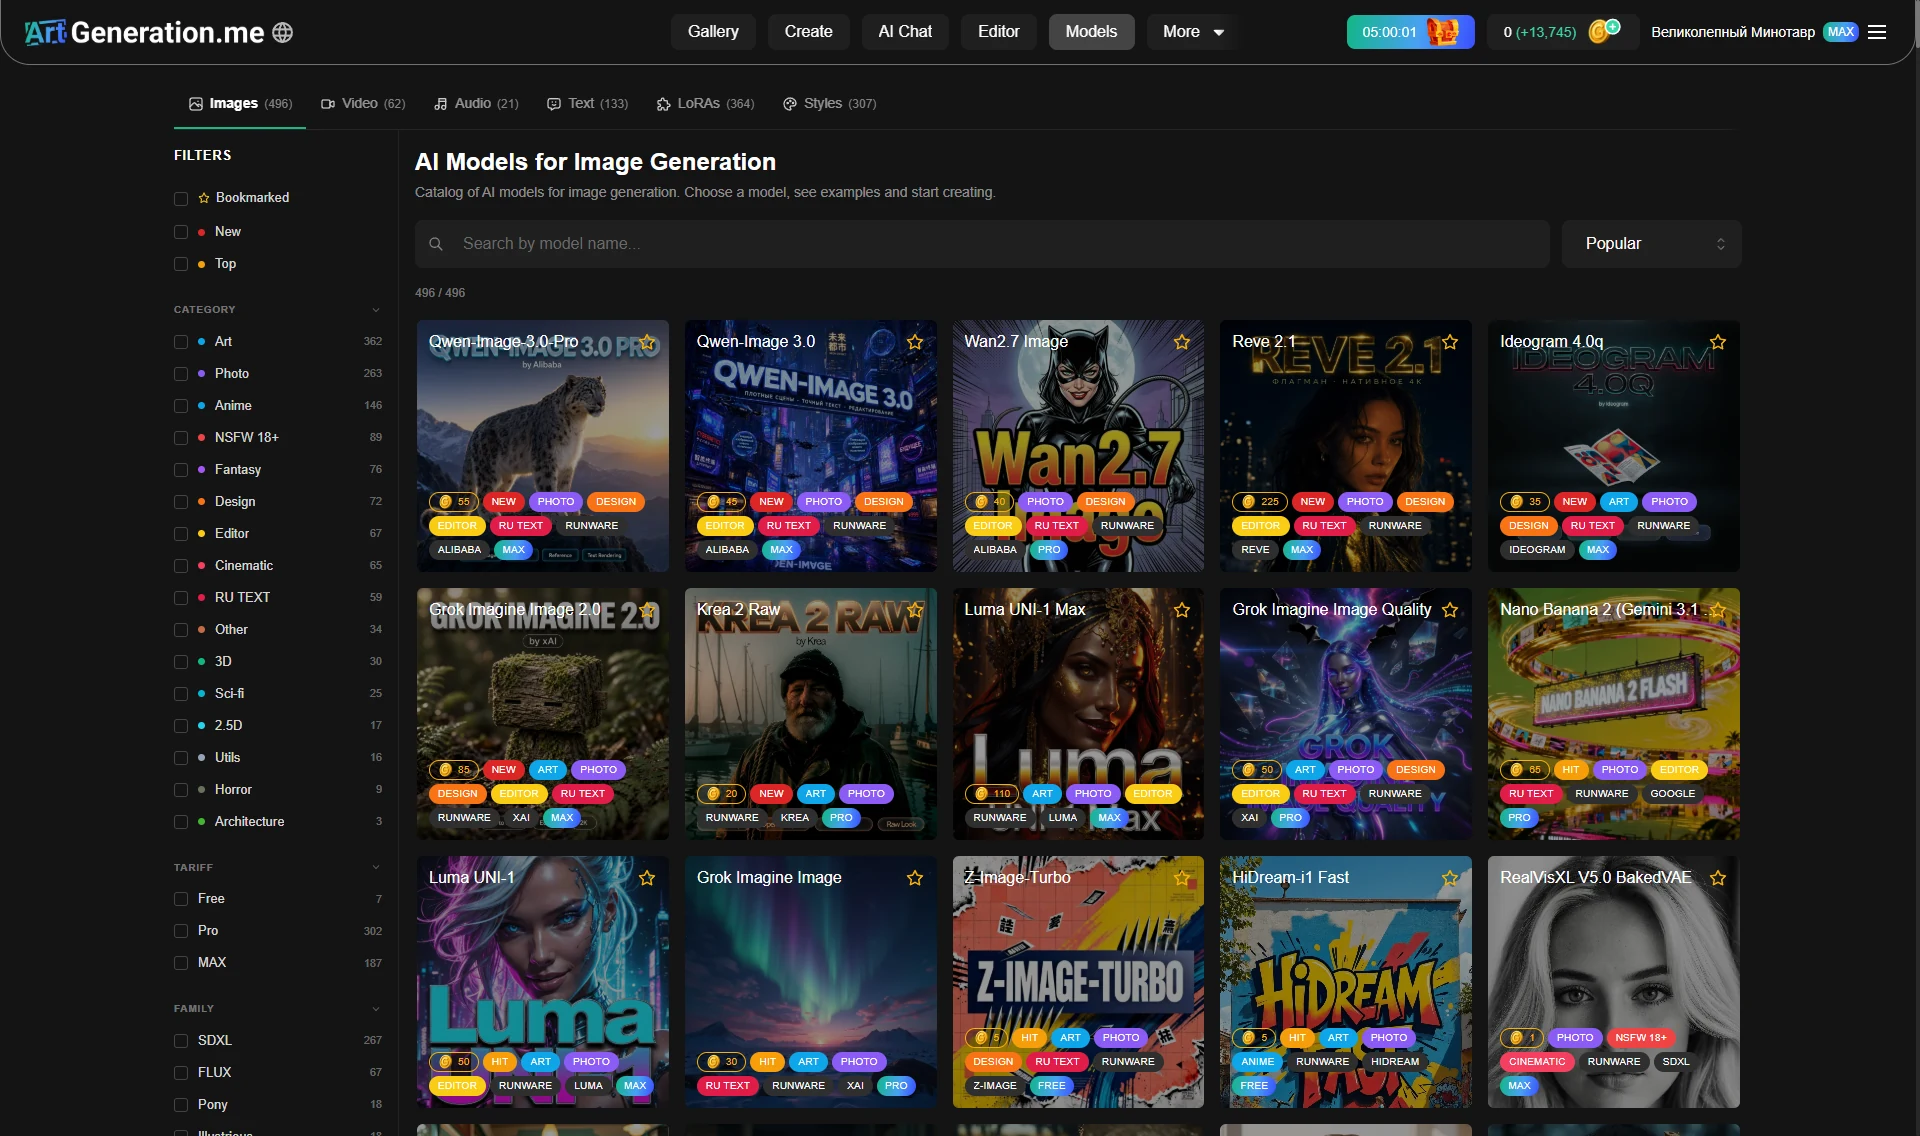Bookmark the Grok Imagine Image Quality star
Image resolution: width=1920 pixels, height=1136 pixels.
1450,610
